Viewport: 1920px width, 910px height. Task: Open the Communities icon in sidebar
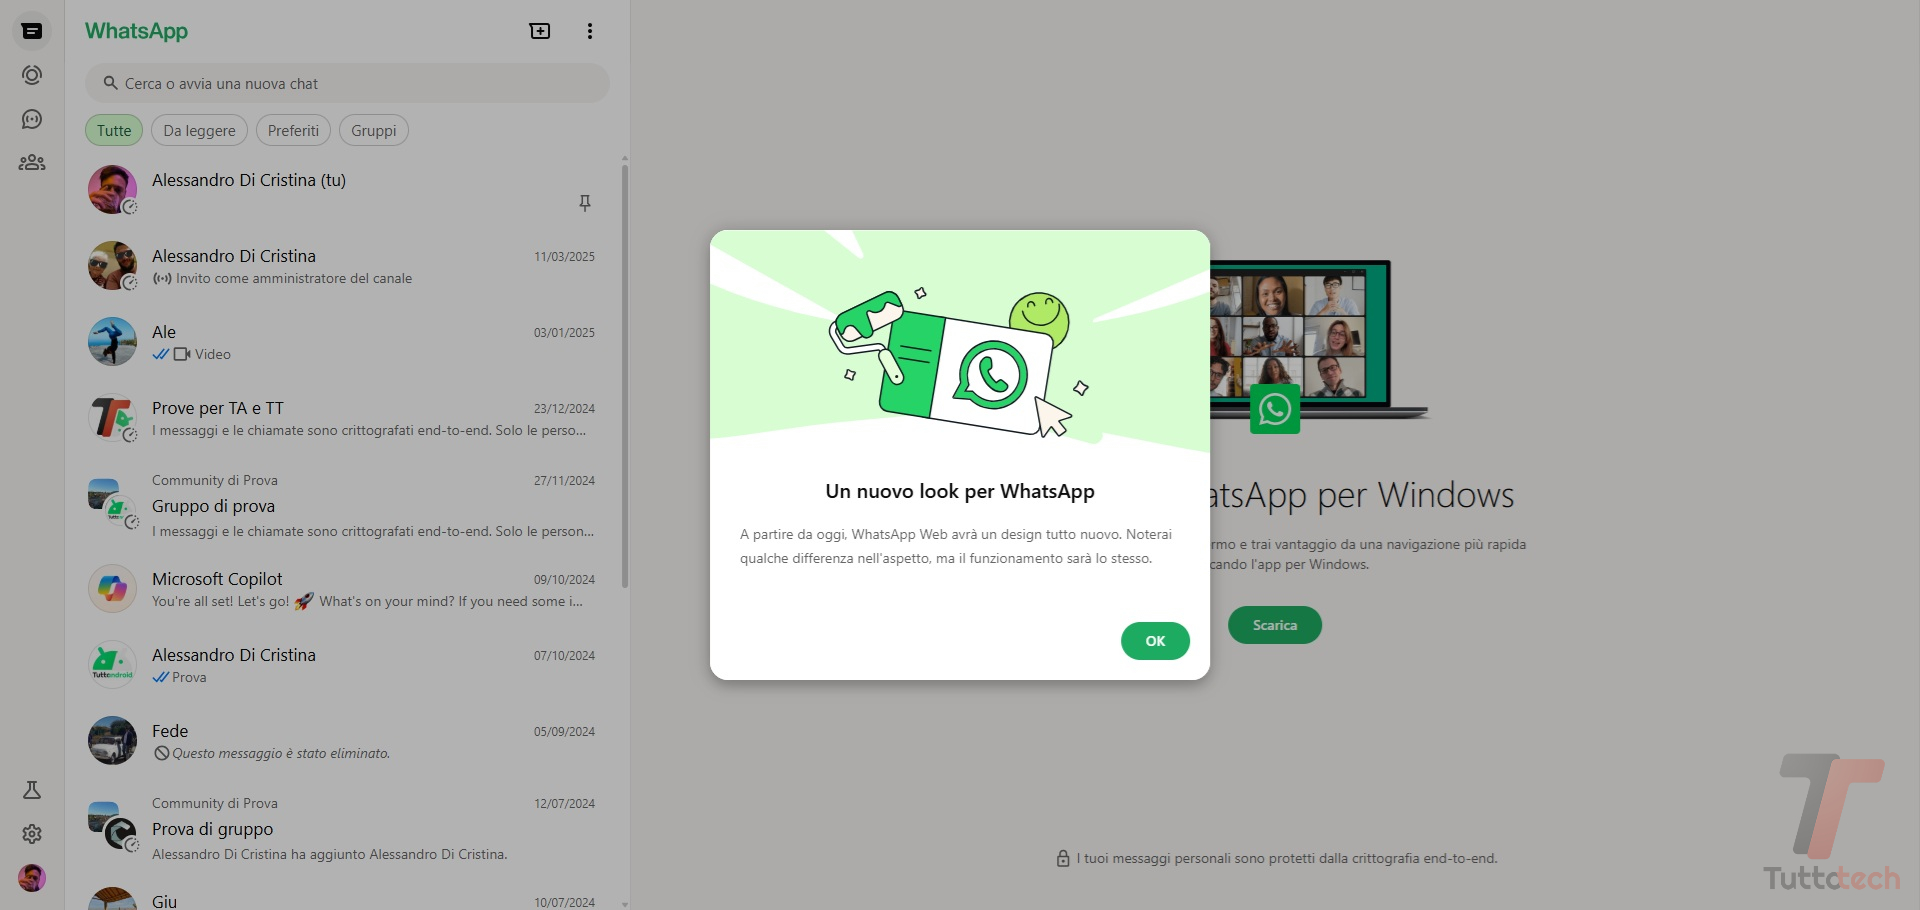32,163
